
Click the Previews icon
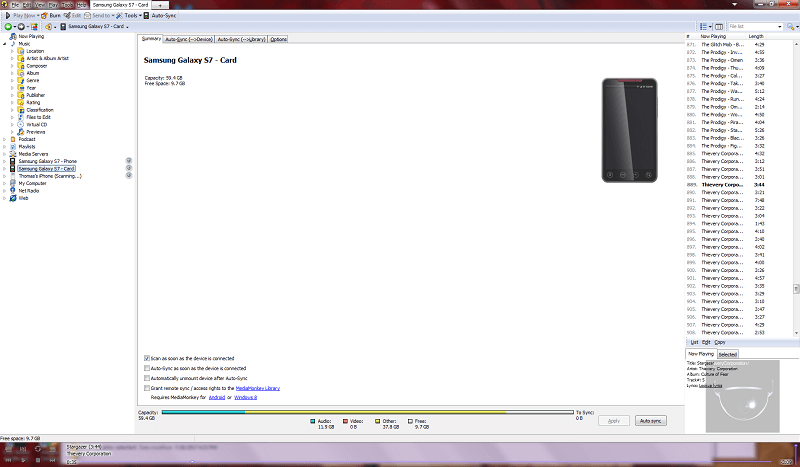pyautogui.click(x=21, y=132)
